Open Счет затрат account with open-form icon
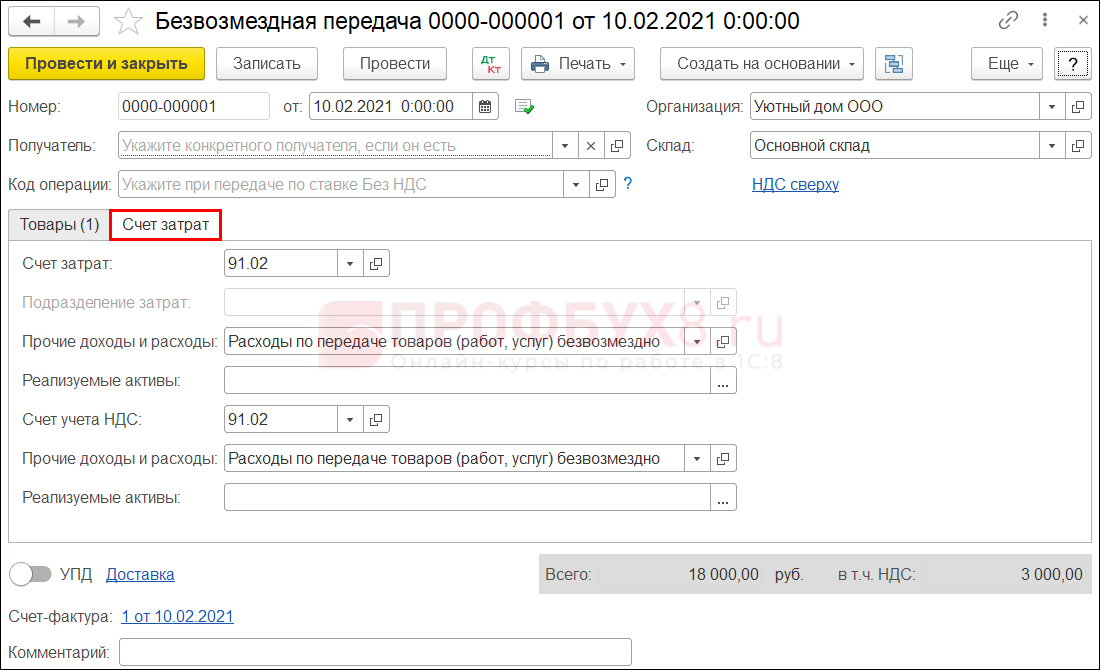Viewport: 1100px width, 670px height. click(376, 264)
